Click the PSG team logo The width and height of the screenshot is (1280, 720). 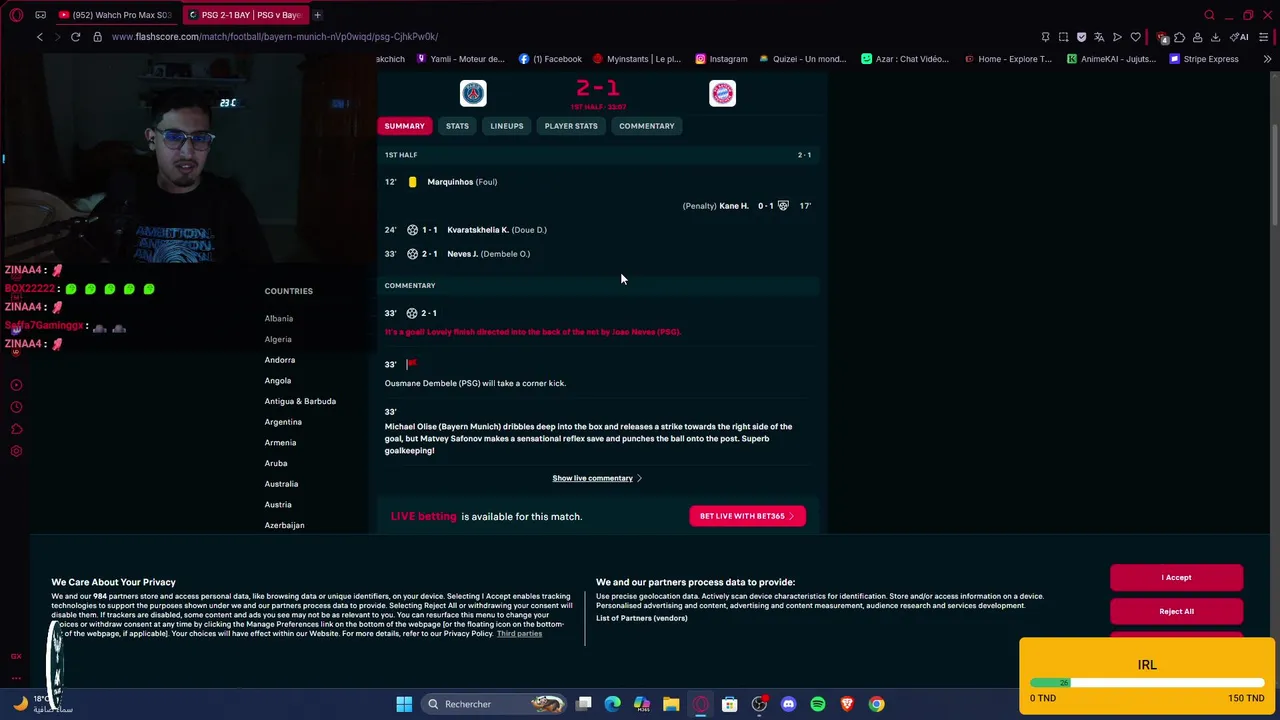(473, 93)
